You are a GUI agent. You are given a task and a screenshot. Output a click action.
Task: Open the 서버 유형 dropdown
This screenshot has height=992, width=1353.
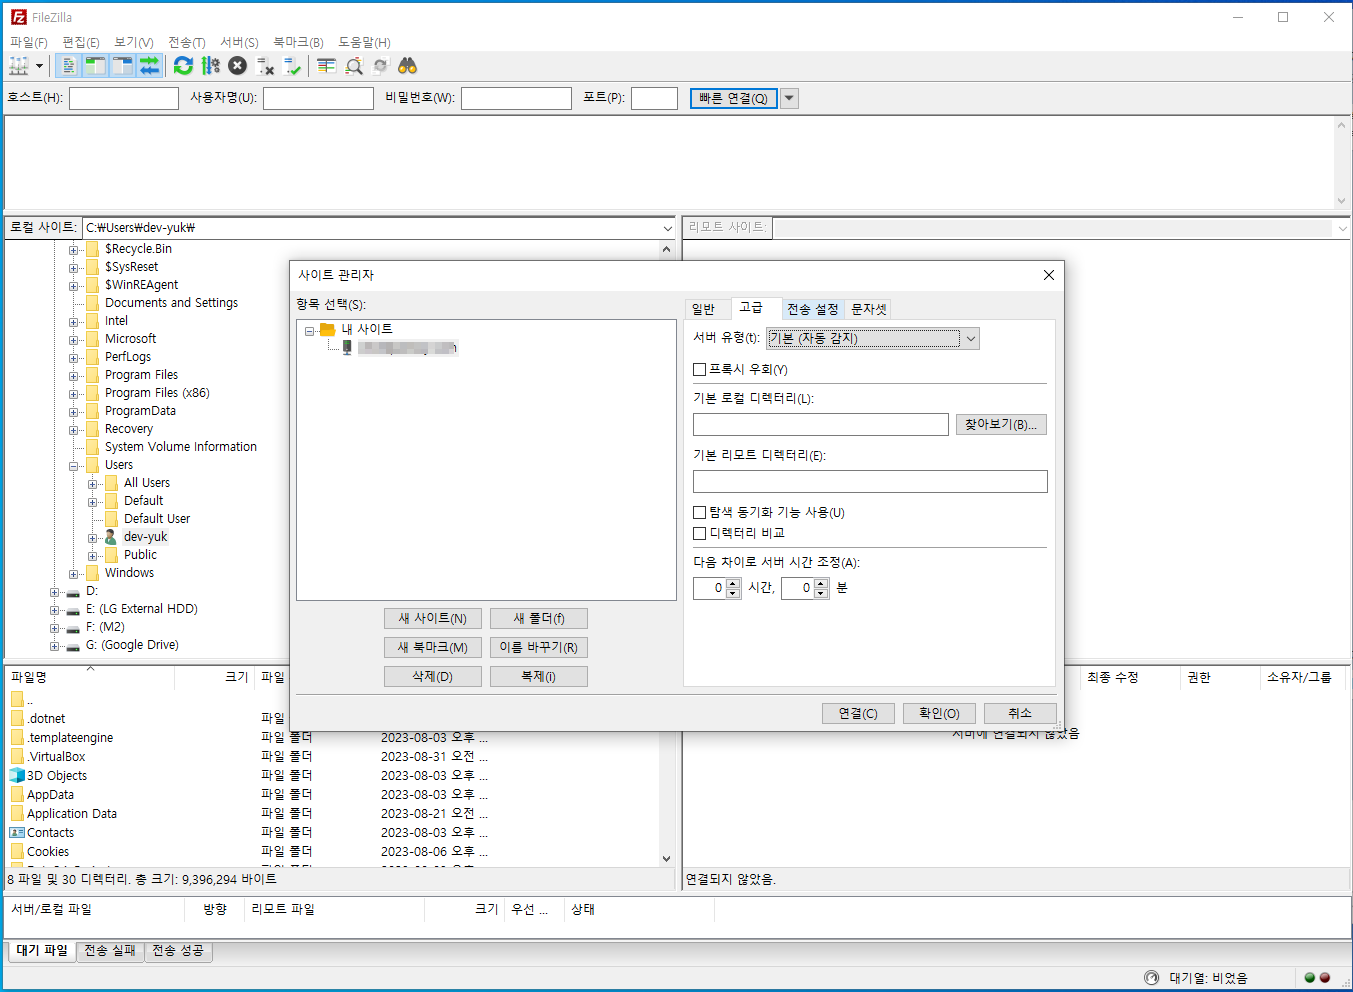[873, 338]
